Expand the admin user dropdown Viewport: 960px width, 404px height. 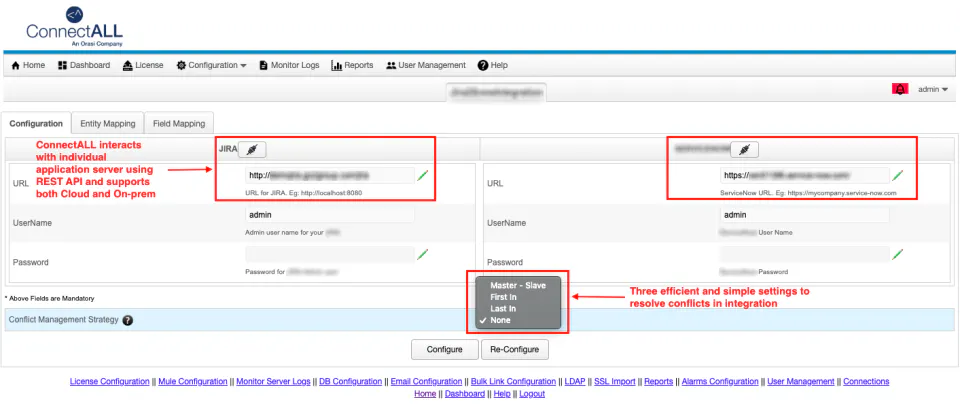(x=932, y=89)
